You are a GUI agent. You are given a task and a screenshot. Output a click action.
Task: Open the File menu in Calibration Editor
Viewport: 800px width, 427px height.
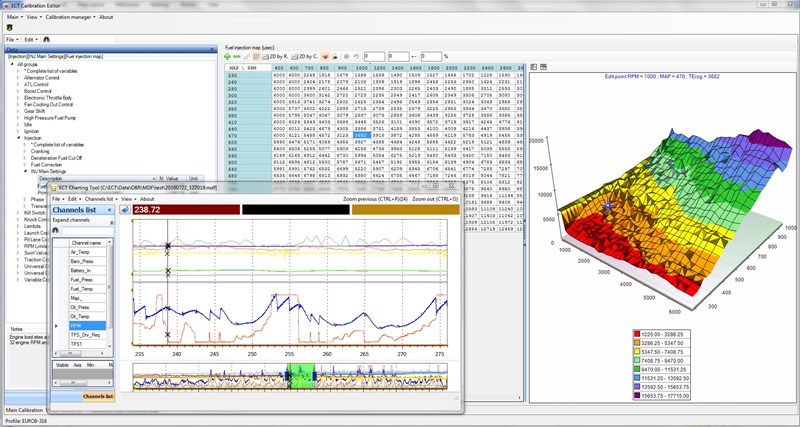[x=12, y=39]
